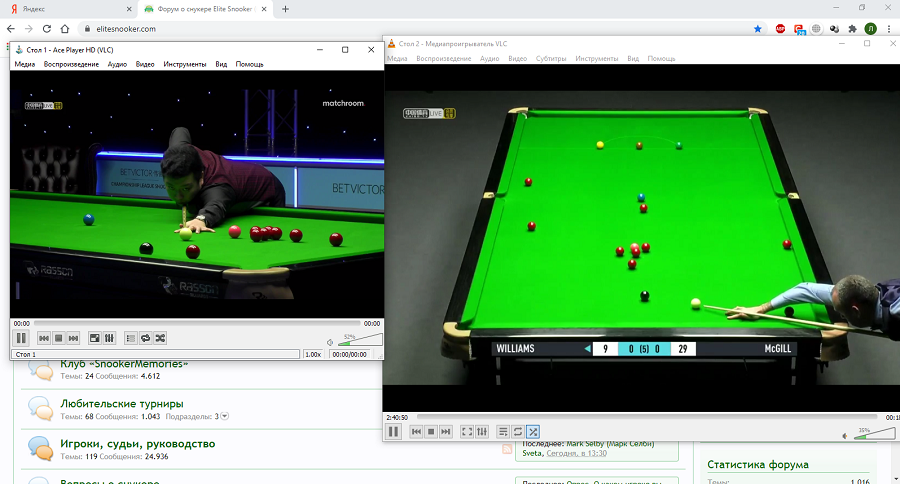Open extended settings in Стол 2 VLC window

(x=482, y=431)
